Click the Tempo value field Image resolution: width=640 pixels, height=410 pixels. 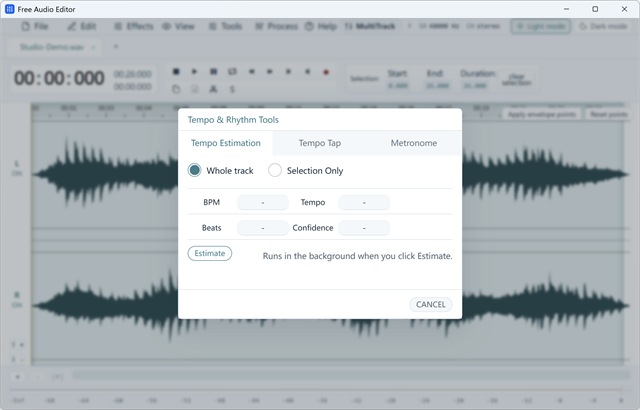[364, 202]
